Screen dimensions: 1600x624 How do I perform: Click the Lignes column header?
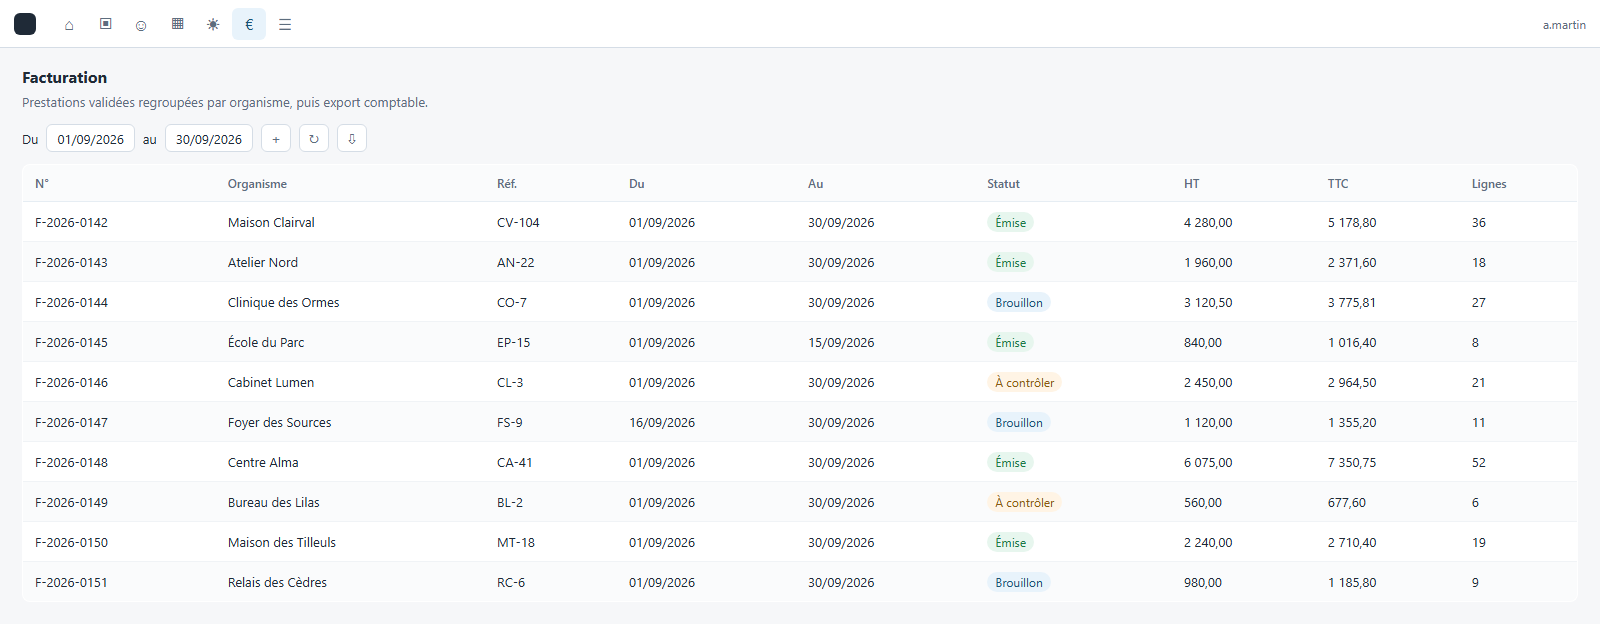tap(1489, 184)
